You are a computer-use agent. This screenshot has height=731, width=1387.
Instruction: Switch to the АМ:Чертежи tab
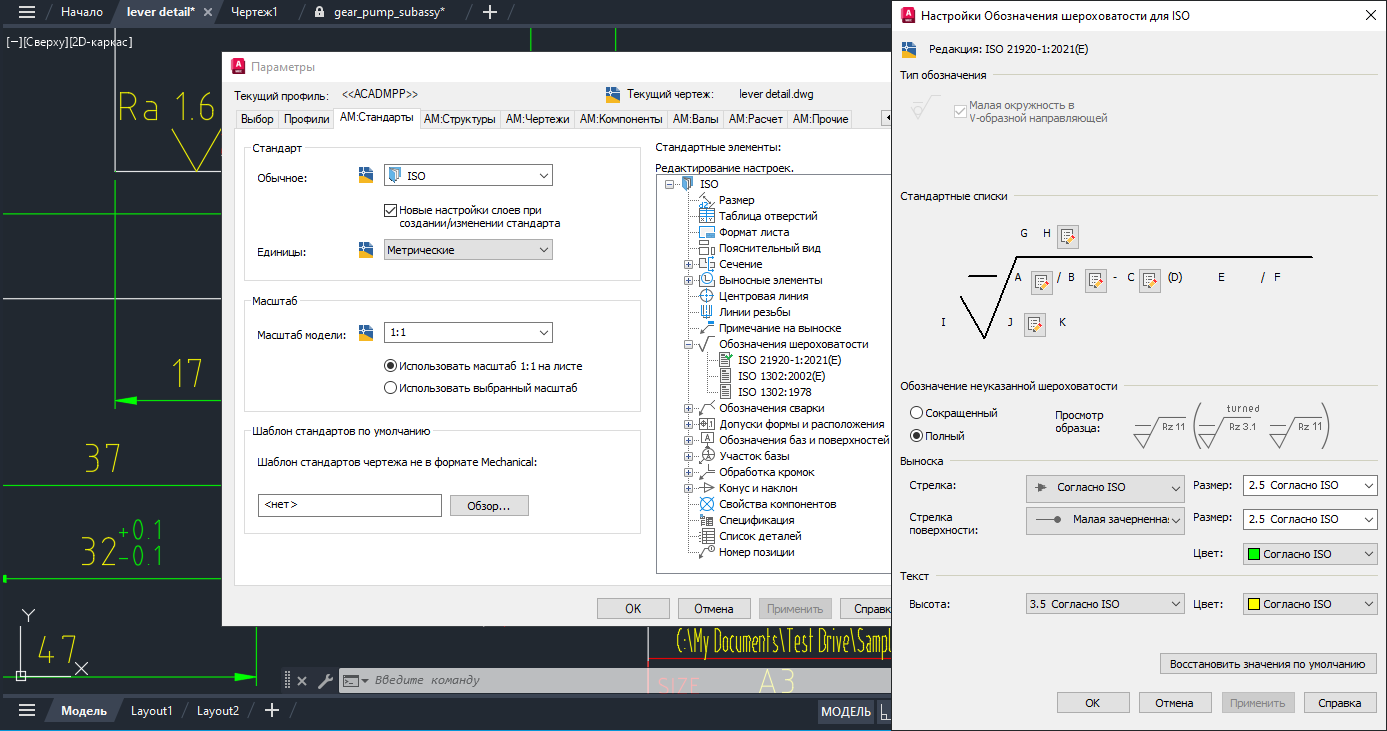(538, 119)
